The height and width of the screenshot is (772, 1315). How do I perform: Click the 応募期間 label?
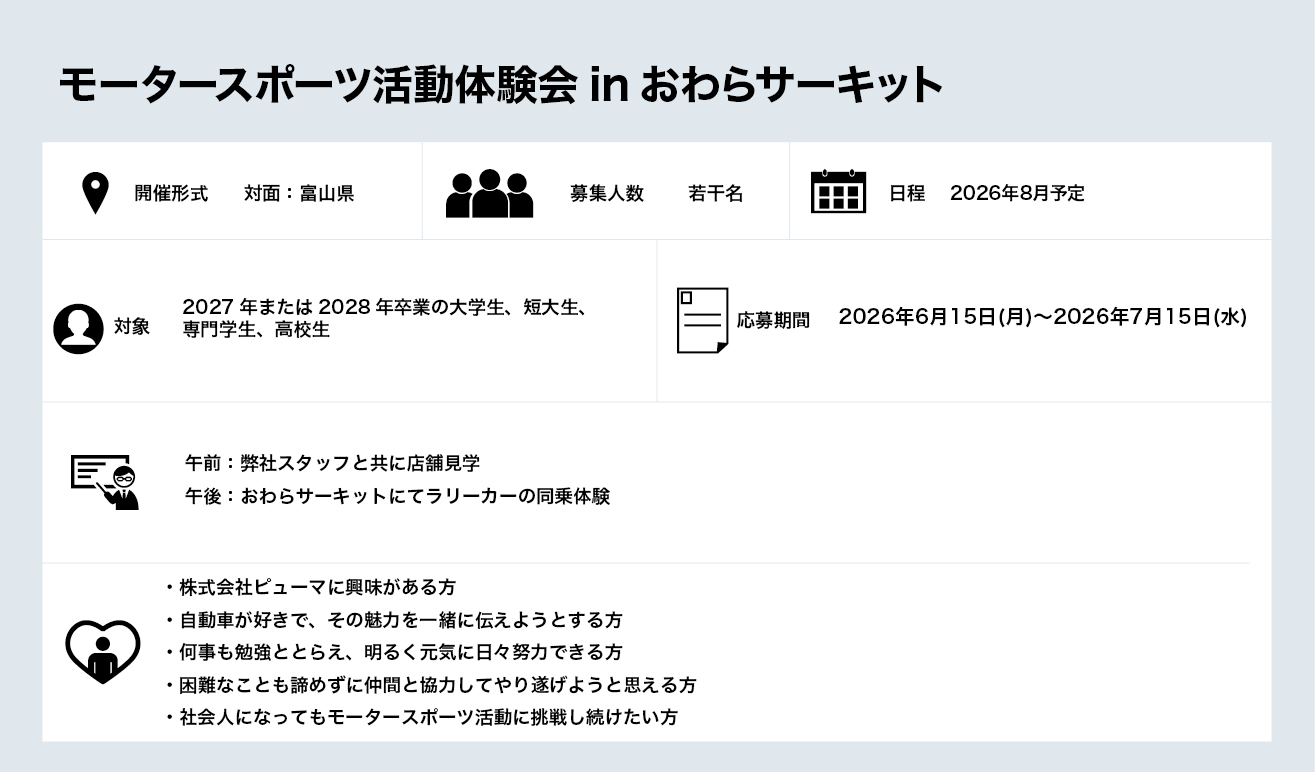tap(773, 320)
